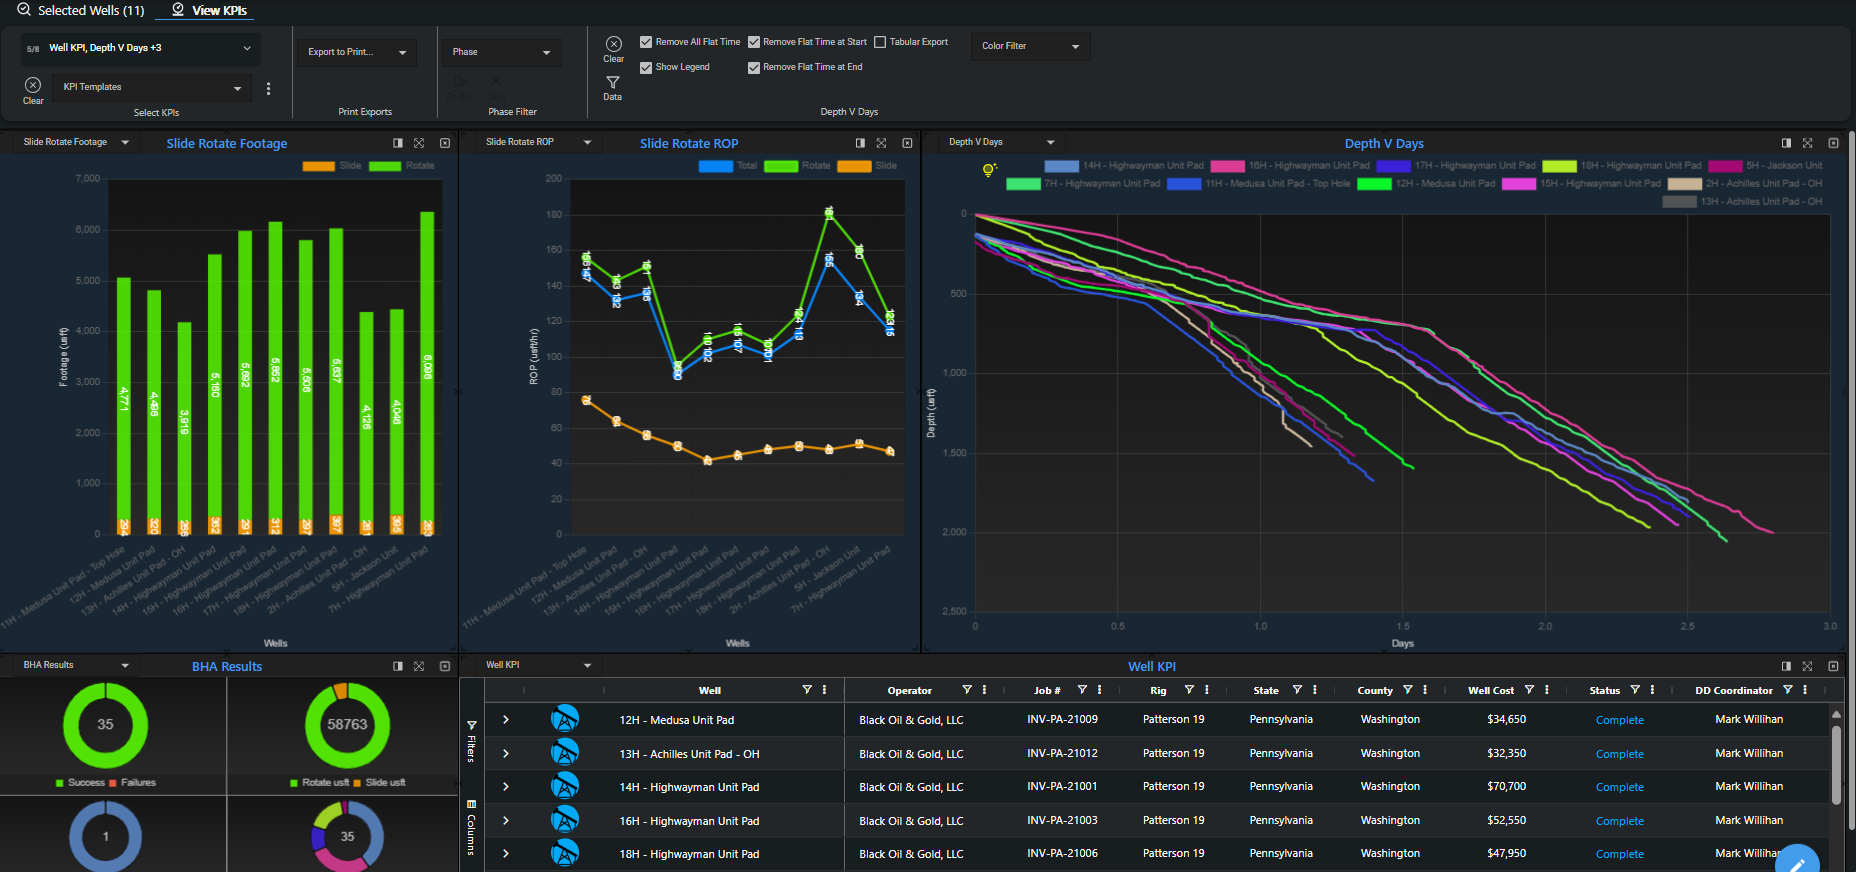Open the Color Filter dropdown
The image size is (1856, 872).
pyautogui.click(x=1030, y=46)
